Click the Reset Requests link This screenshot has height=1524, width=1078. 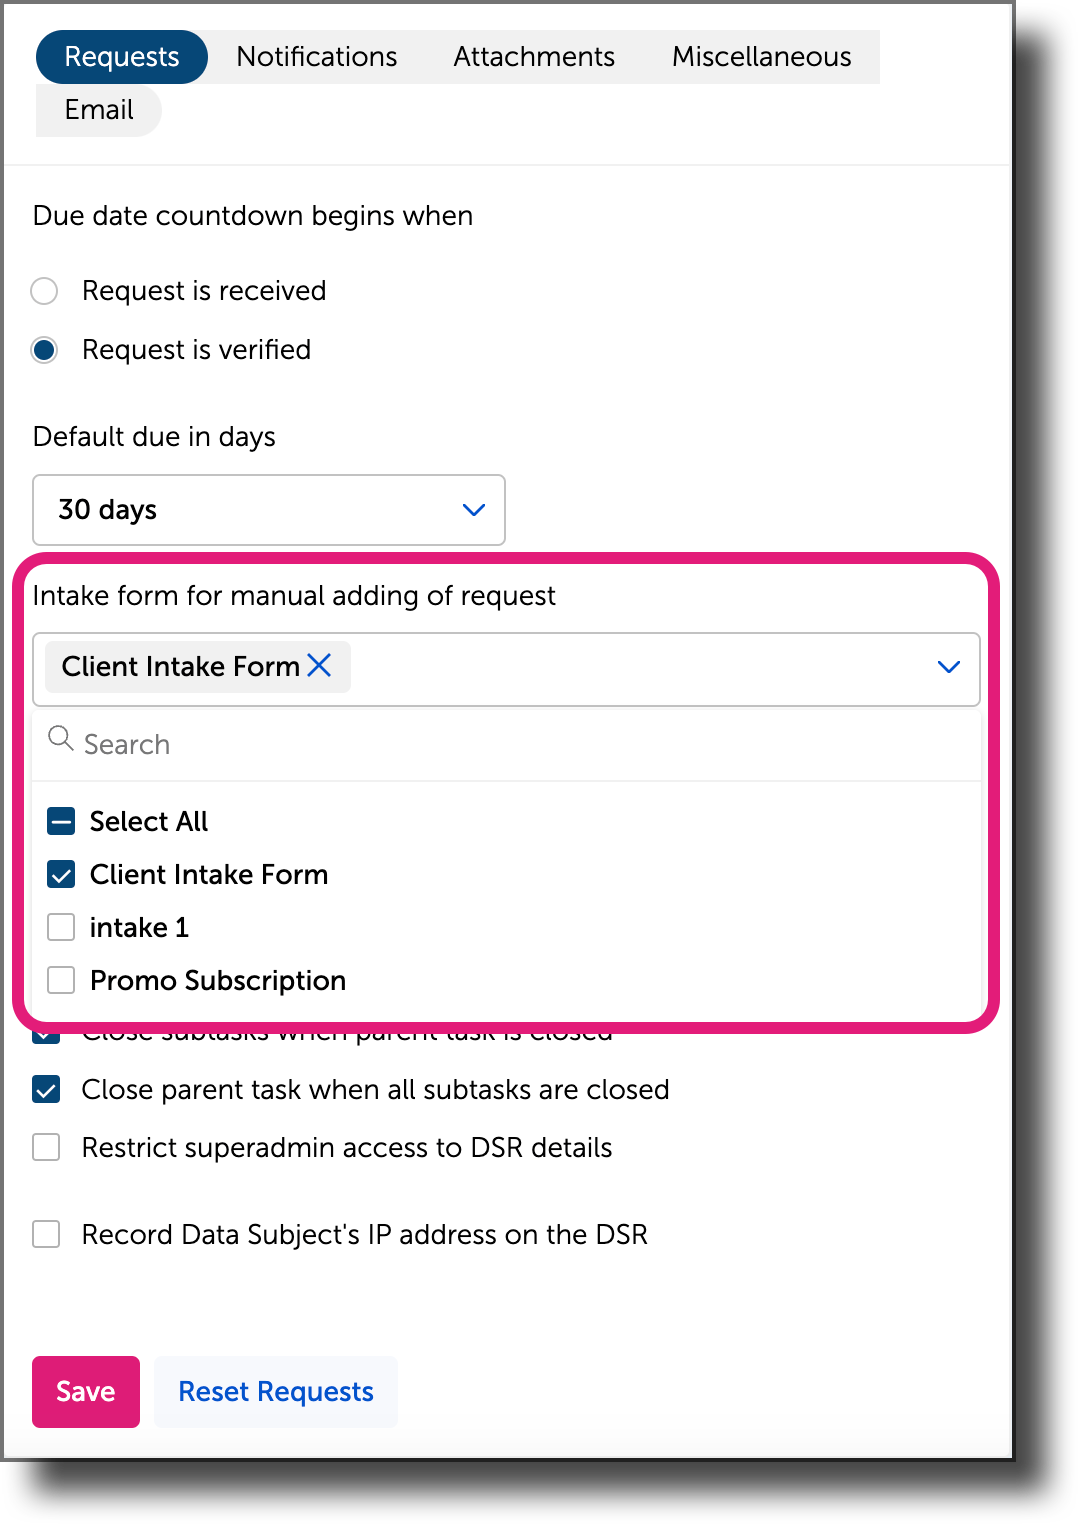pyautogui.click(x=276, y=1391)
